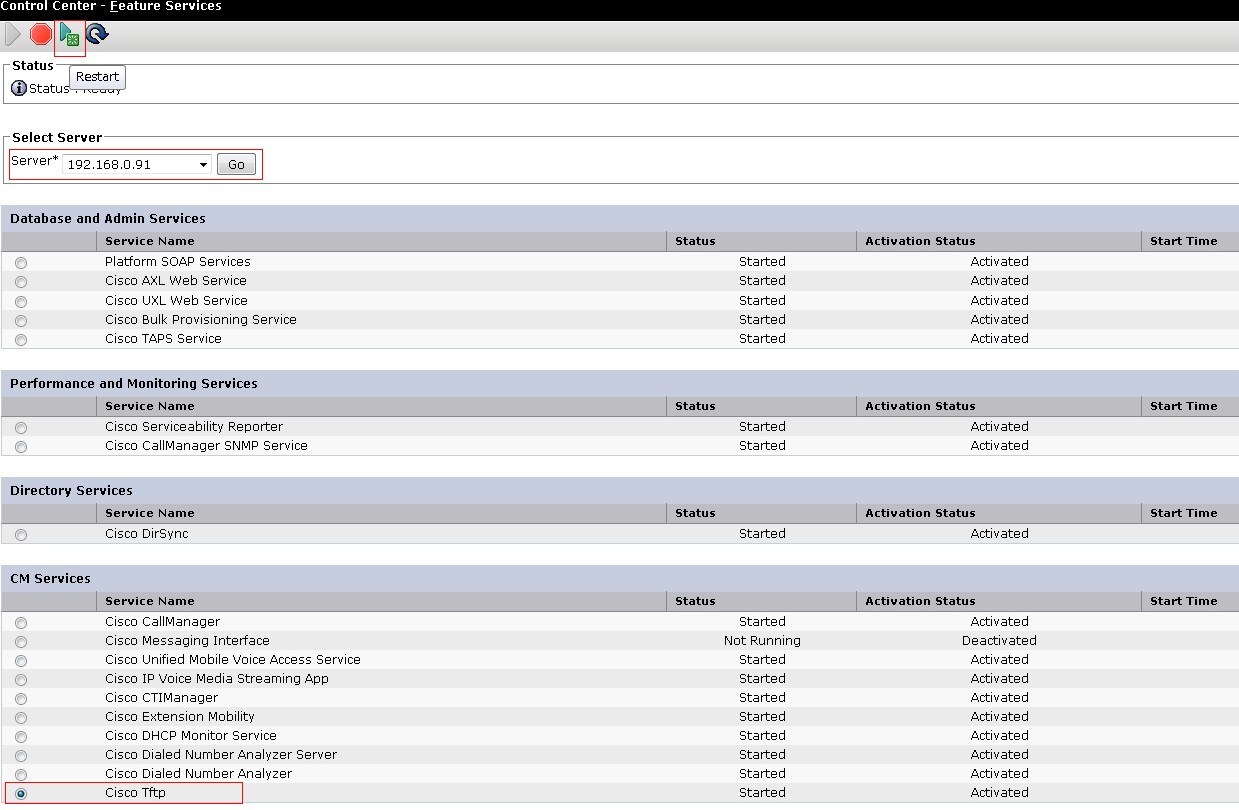This screenshot has width=1239, height=810.
Task: Click the 'Cisco Tftp' service name text
Action: click(x=135, y=793)
